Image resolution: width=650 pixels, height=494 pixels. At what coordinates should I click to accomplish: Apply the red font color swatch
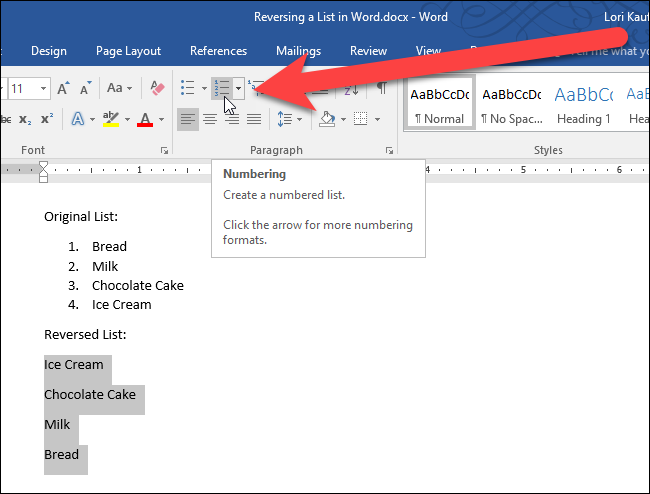[145, 119]
